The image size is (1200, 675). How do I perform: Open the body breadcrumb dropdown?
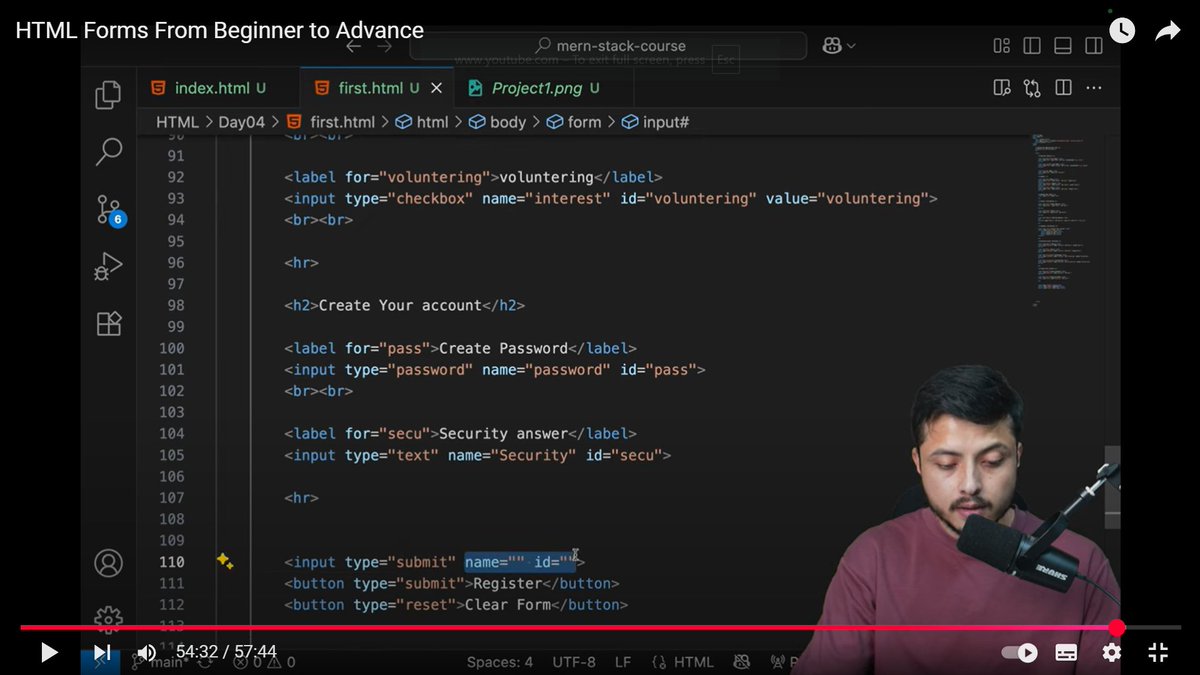(x=498, y=122)
